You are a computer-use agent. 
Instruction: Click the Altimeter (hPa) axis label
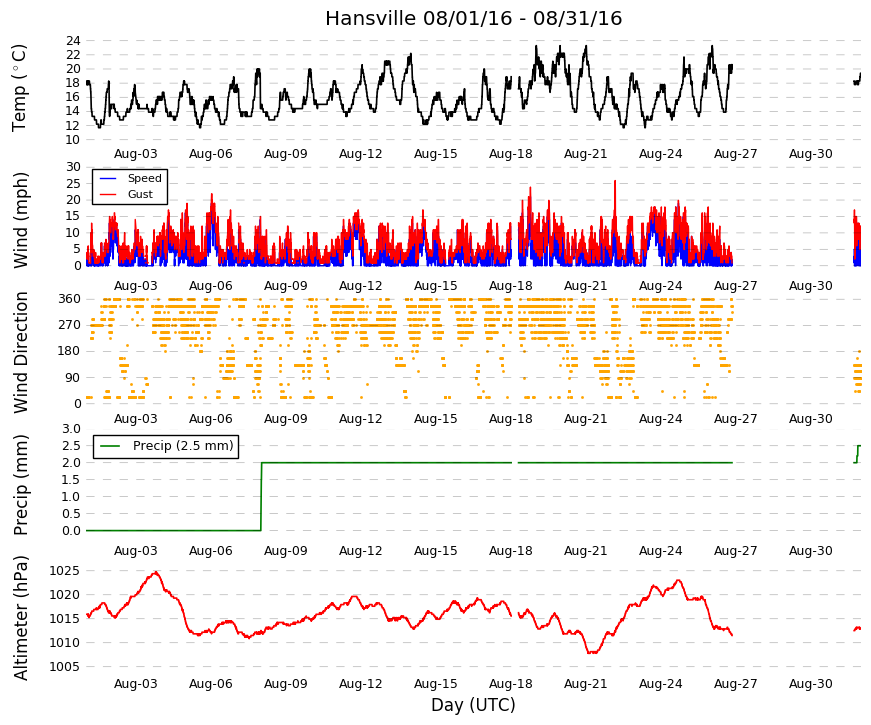21,618
